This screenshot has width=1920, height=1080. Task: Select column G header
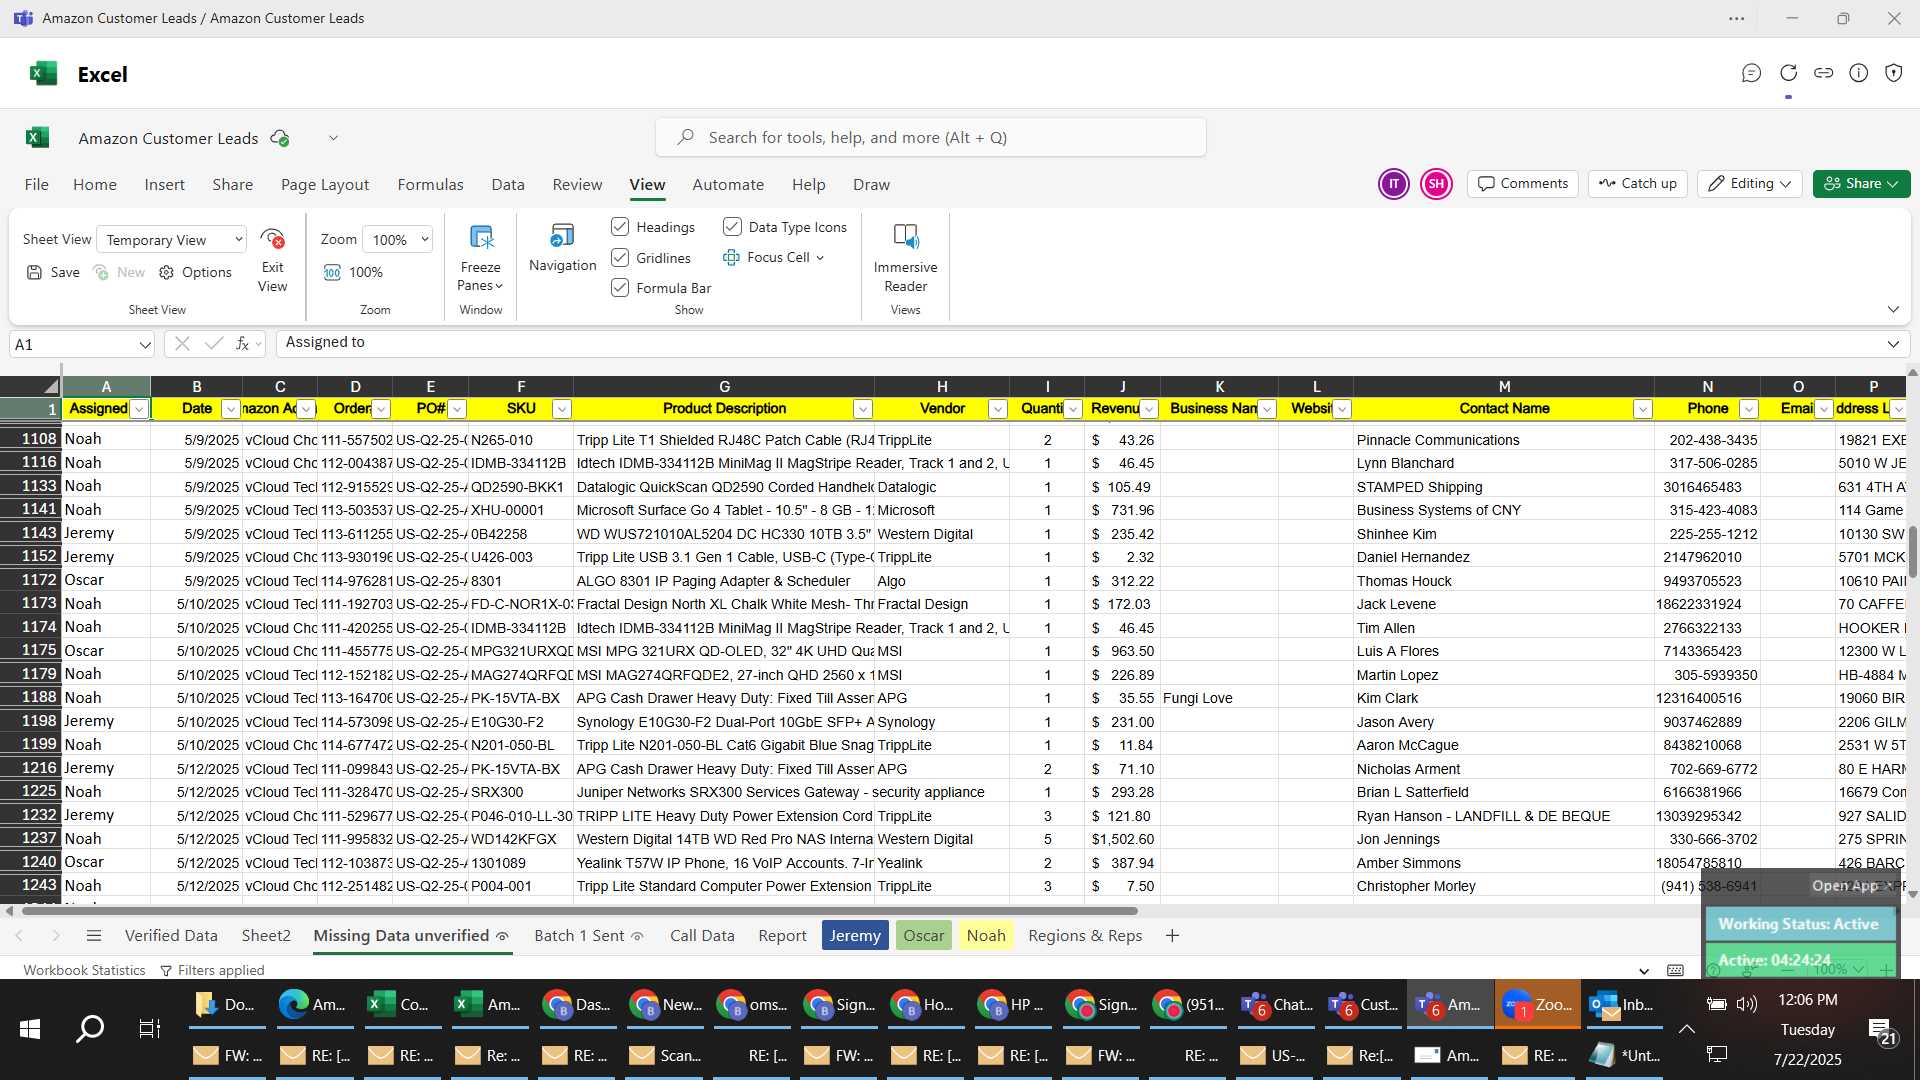724,386
